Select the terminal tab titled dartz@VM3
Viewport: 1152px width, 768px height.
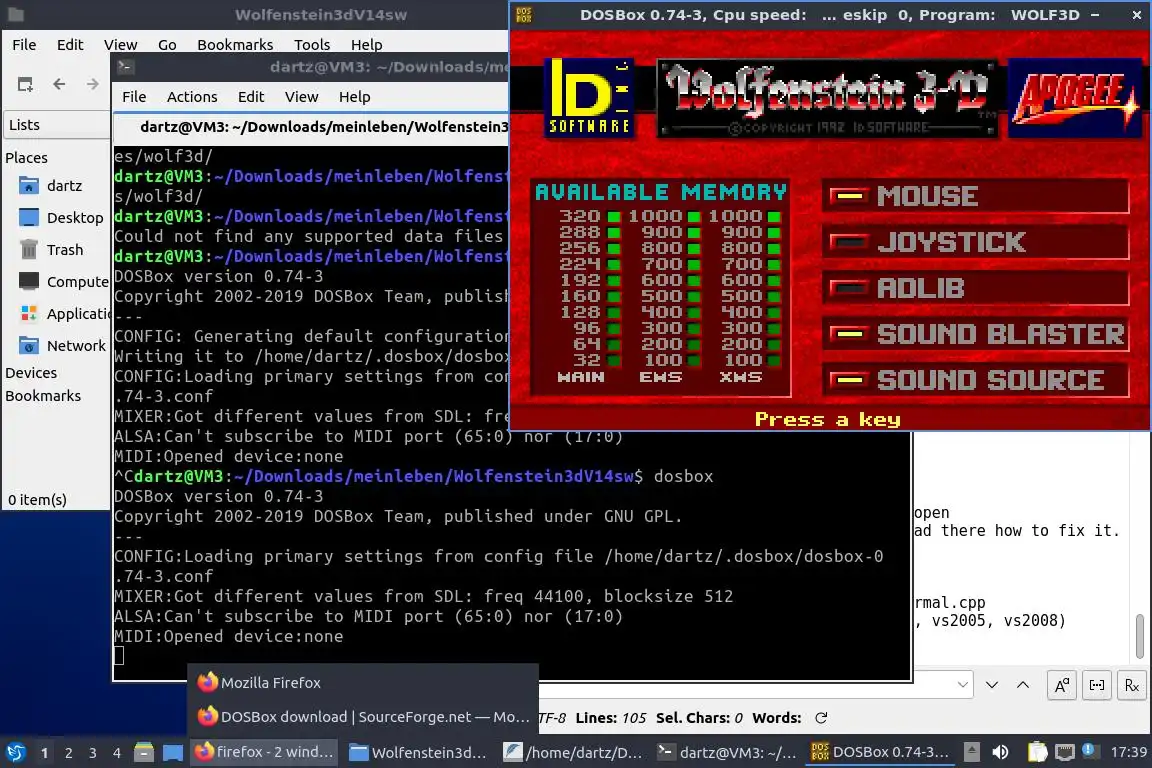pos(312,127)
